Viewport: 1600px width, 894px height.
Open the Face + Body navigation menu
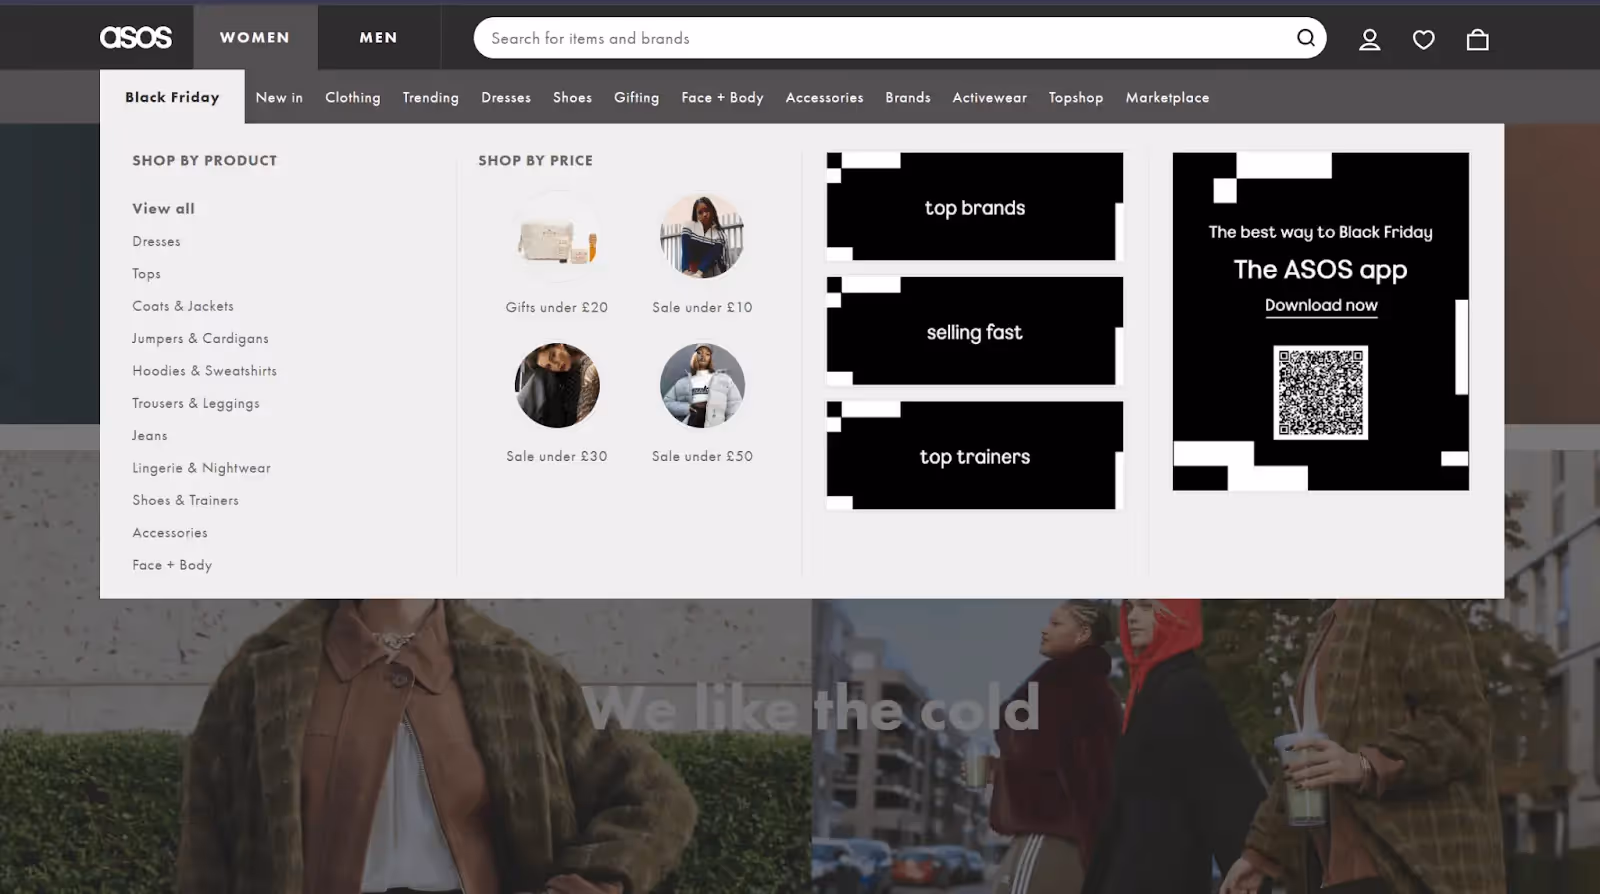coord(723,97)
